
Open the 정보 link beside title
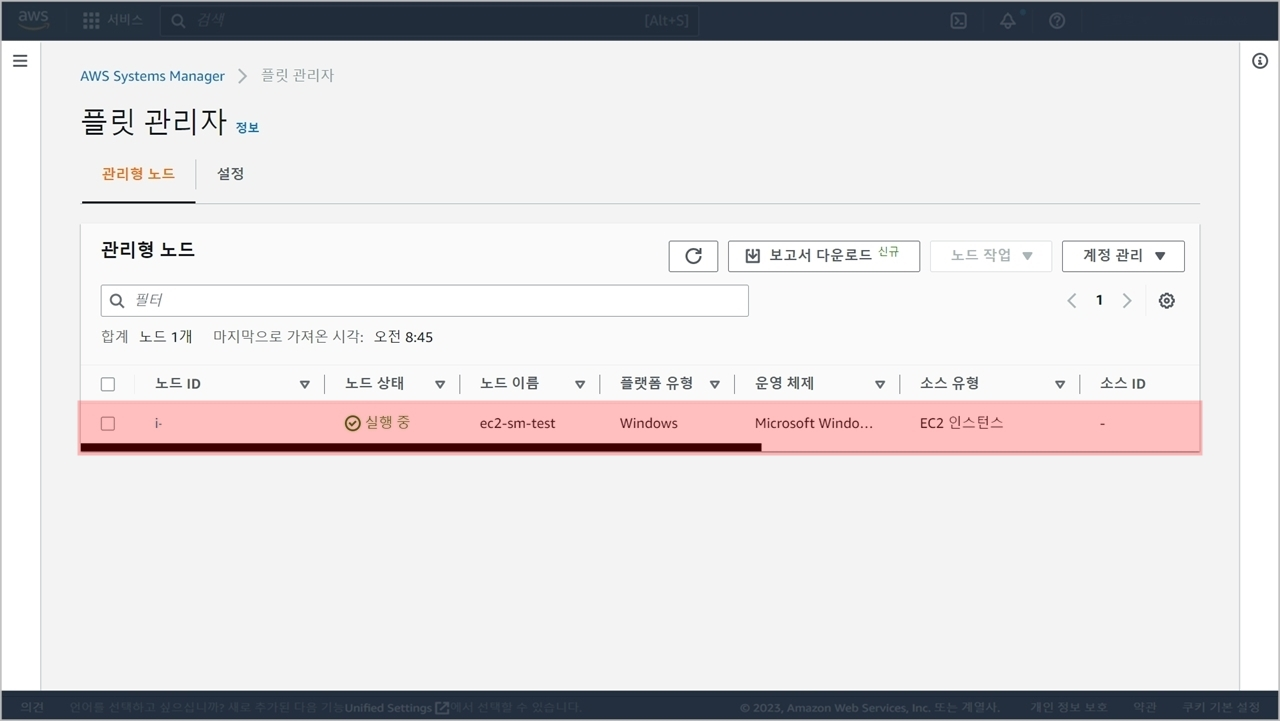tap(247, 128)
